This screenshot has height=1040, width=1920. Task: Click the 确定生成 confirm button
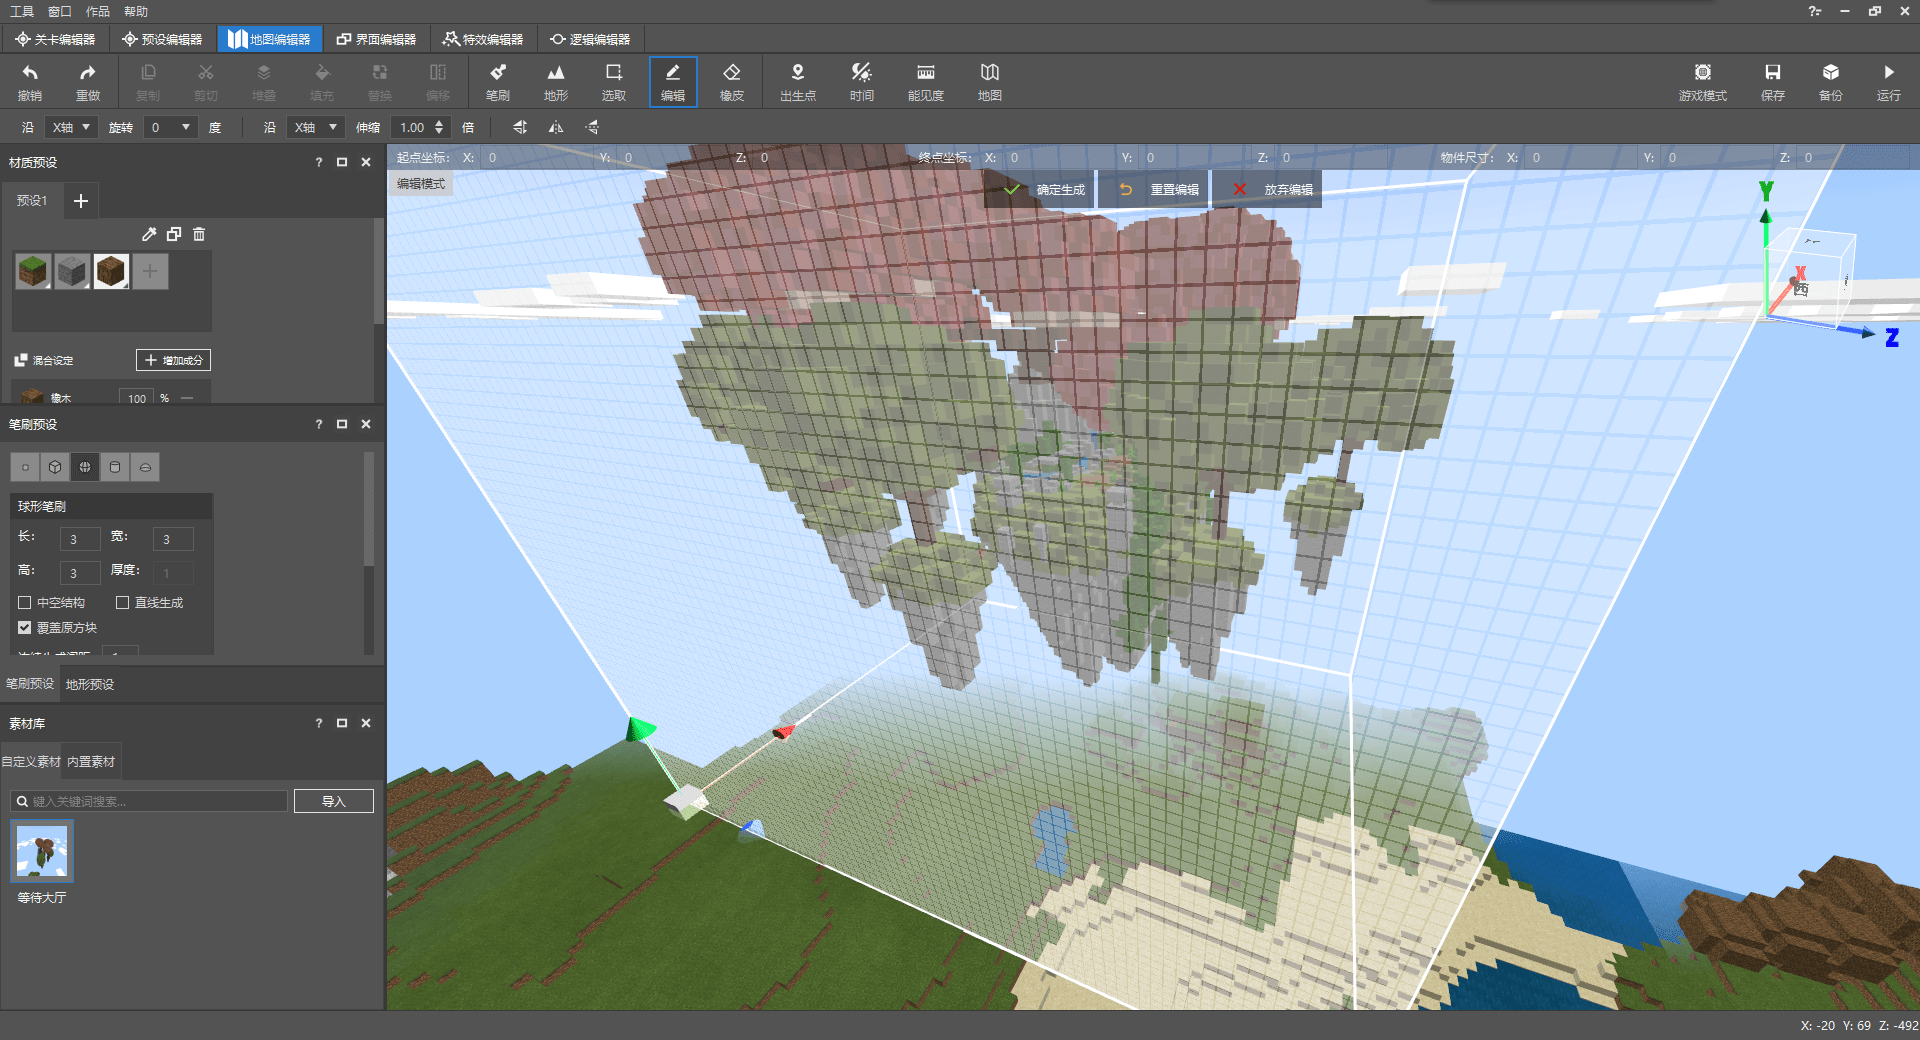pos(1046,190)
